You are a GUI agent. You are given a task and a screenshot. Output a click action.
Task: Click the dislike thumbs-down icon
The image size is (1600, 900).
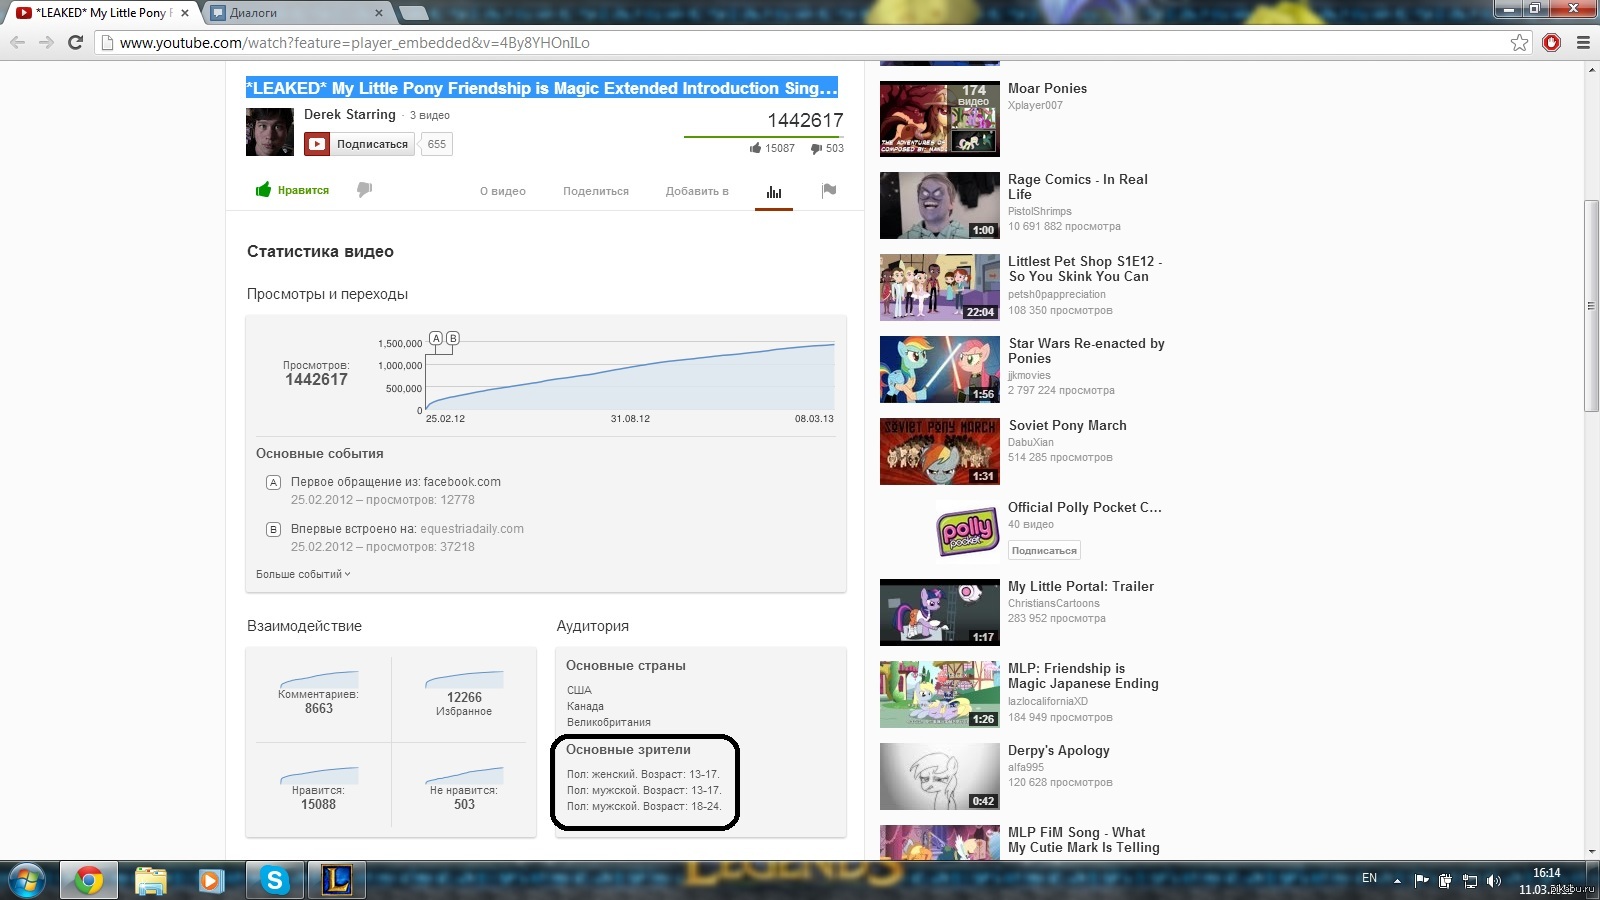pyautogui.click(x=365, y=190)
